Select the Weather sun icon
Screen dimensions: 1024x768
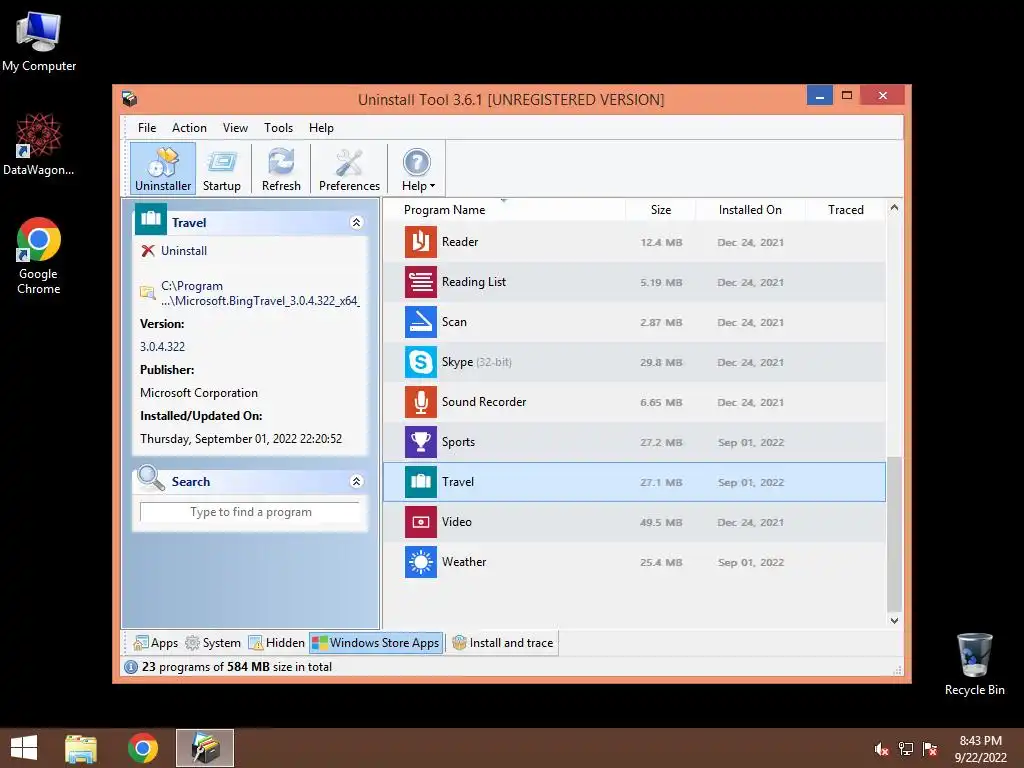[421, 562]
